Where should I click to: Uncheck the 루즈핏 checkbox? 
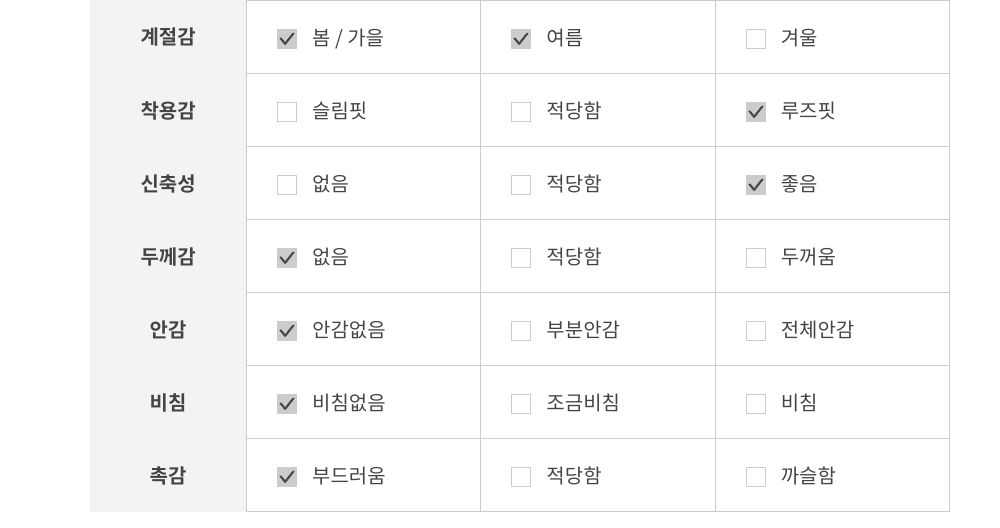pyautogui.click(x=756, y=112)
